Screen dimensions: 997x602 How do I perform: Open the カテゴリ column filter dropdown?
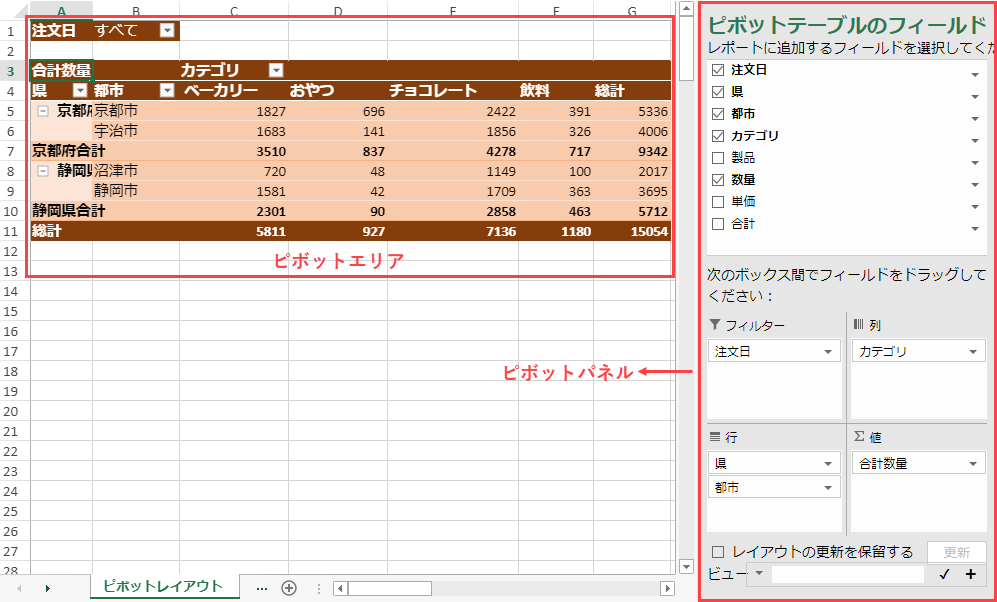pos(276,71)
